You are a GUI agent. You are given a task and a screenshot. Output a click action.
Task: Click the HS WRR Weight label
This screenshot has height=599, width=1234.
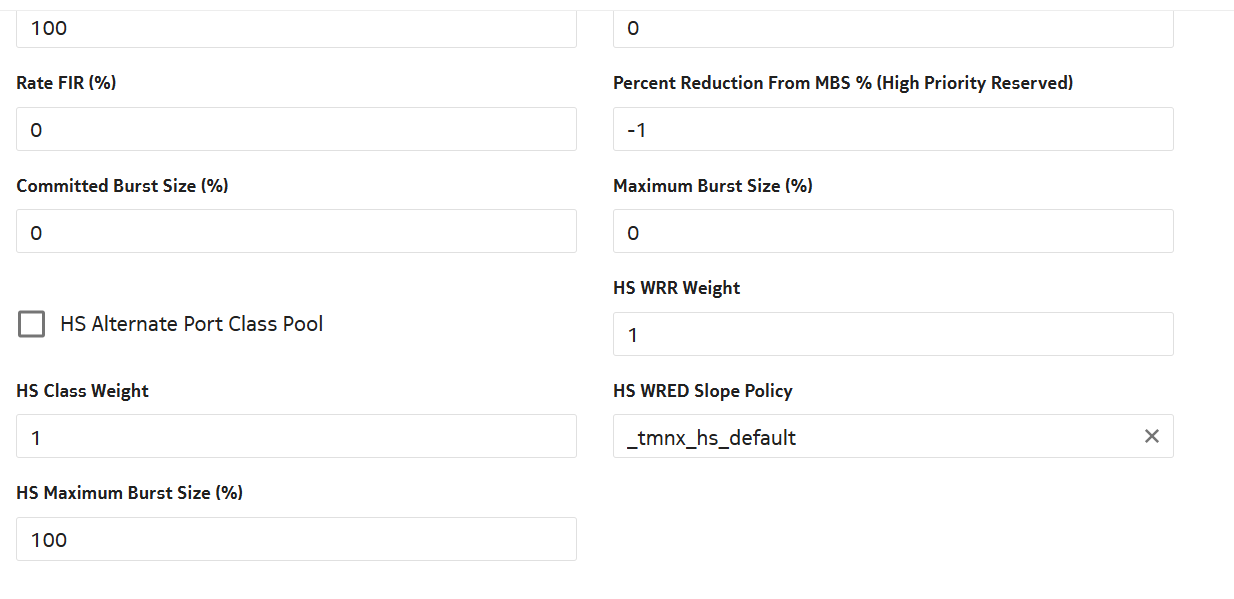[x=676, y=288]
